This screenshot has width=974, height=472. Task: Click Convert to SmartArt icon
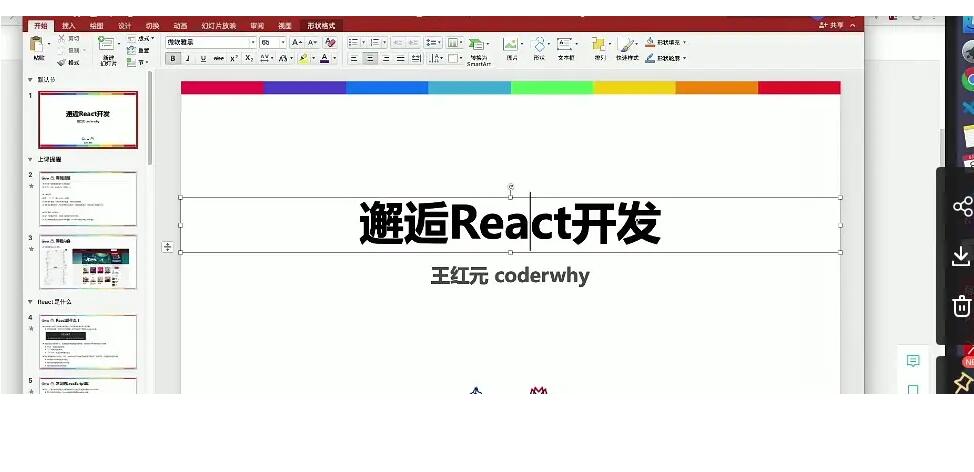(x=477, y=44)
